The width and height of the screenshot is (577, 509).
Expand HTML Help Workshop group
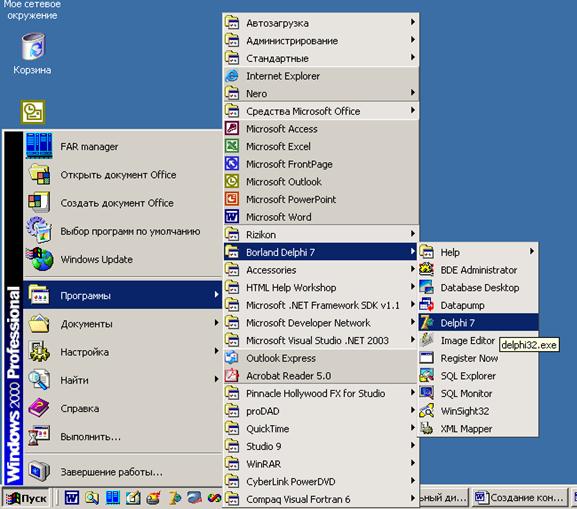click(x=321, y=287)
